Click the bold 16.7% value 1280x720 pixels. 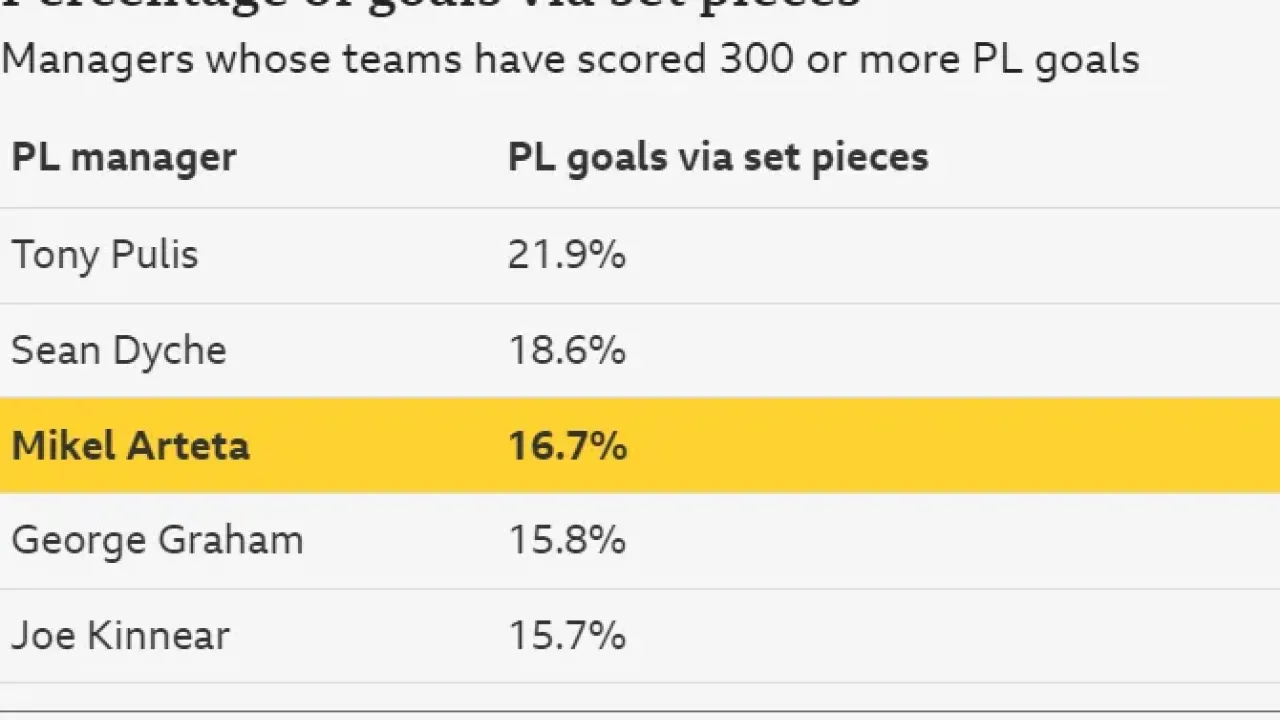coord(567,446)
